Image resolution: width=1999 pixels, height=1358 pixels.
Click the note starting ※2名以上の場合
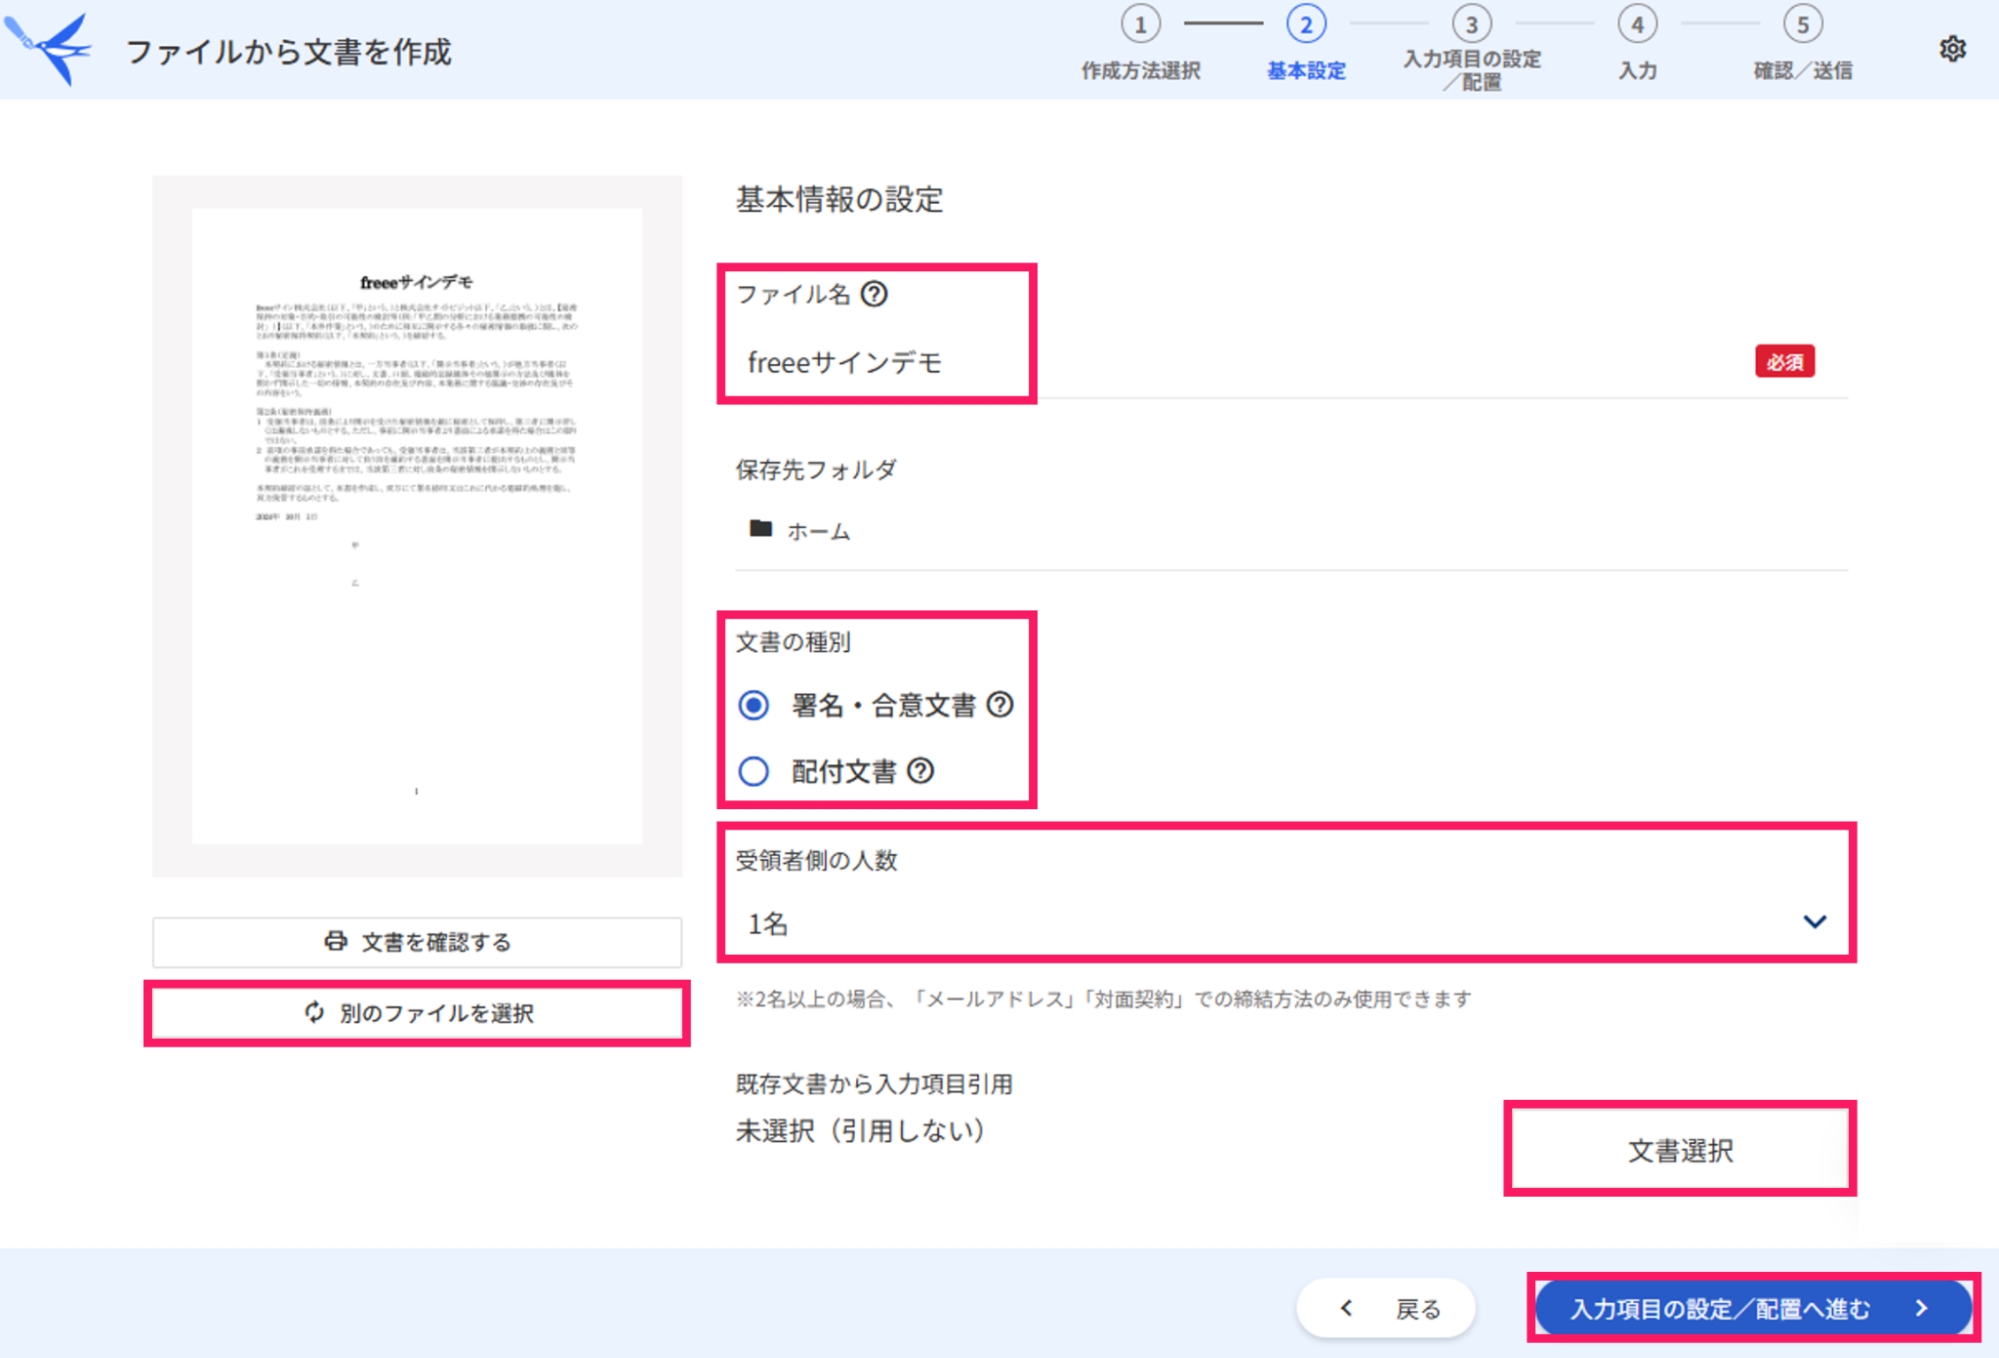click(x=1103, y=999)
